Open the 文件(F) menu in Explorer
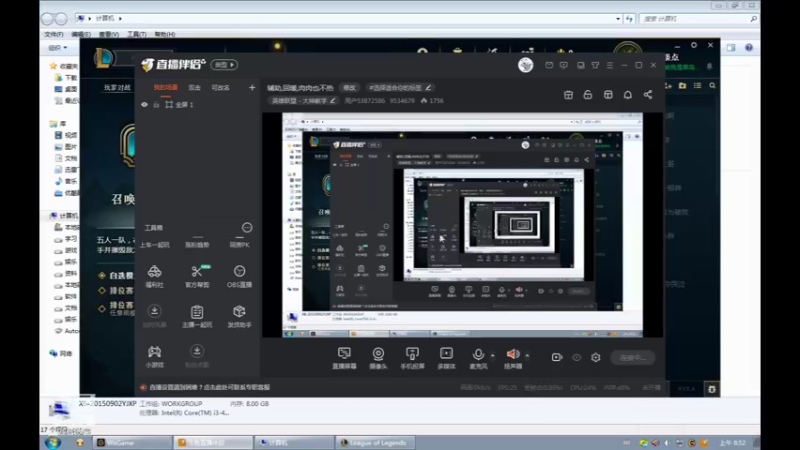Image resolution: width=800 pixels, height=450 pixels. point(54,34)
